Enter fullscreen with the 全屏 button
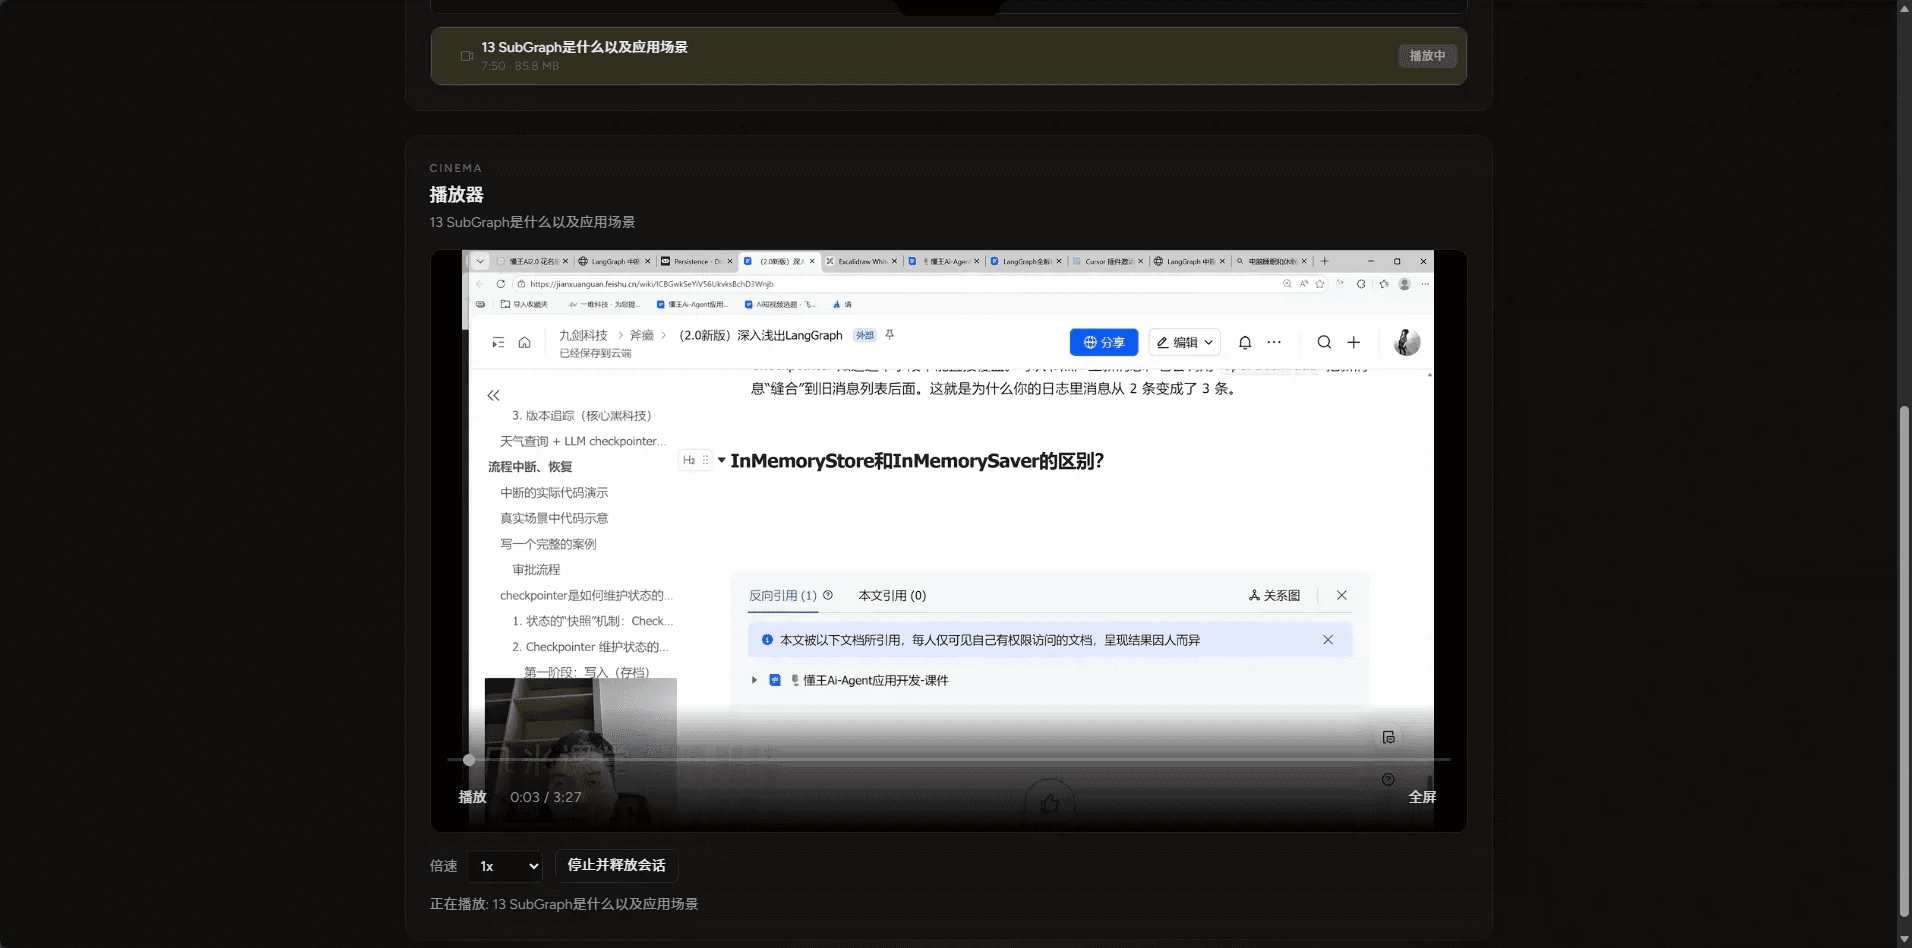Image resolution: width=1912 pixels, height=948 pixels. (1422, 797)
